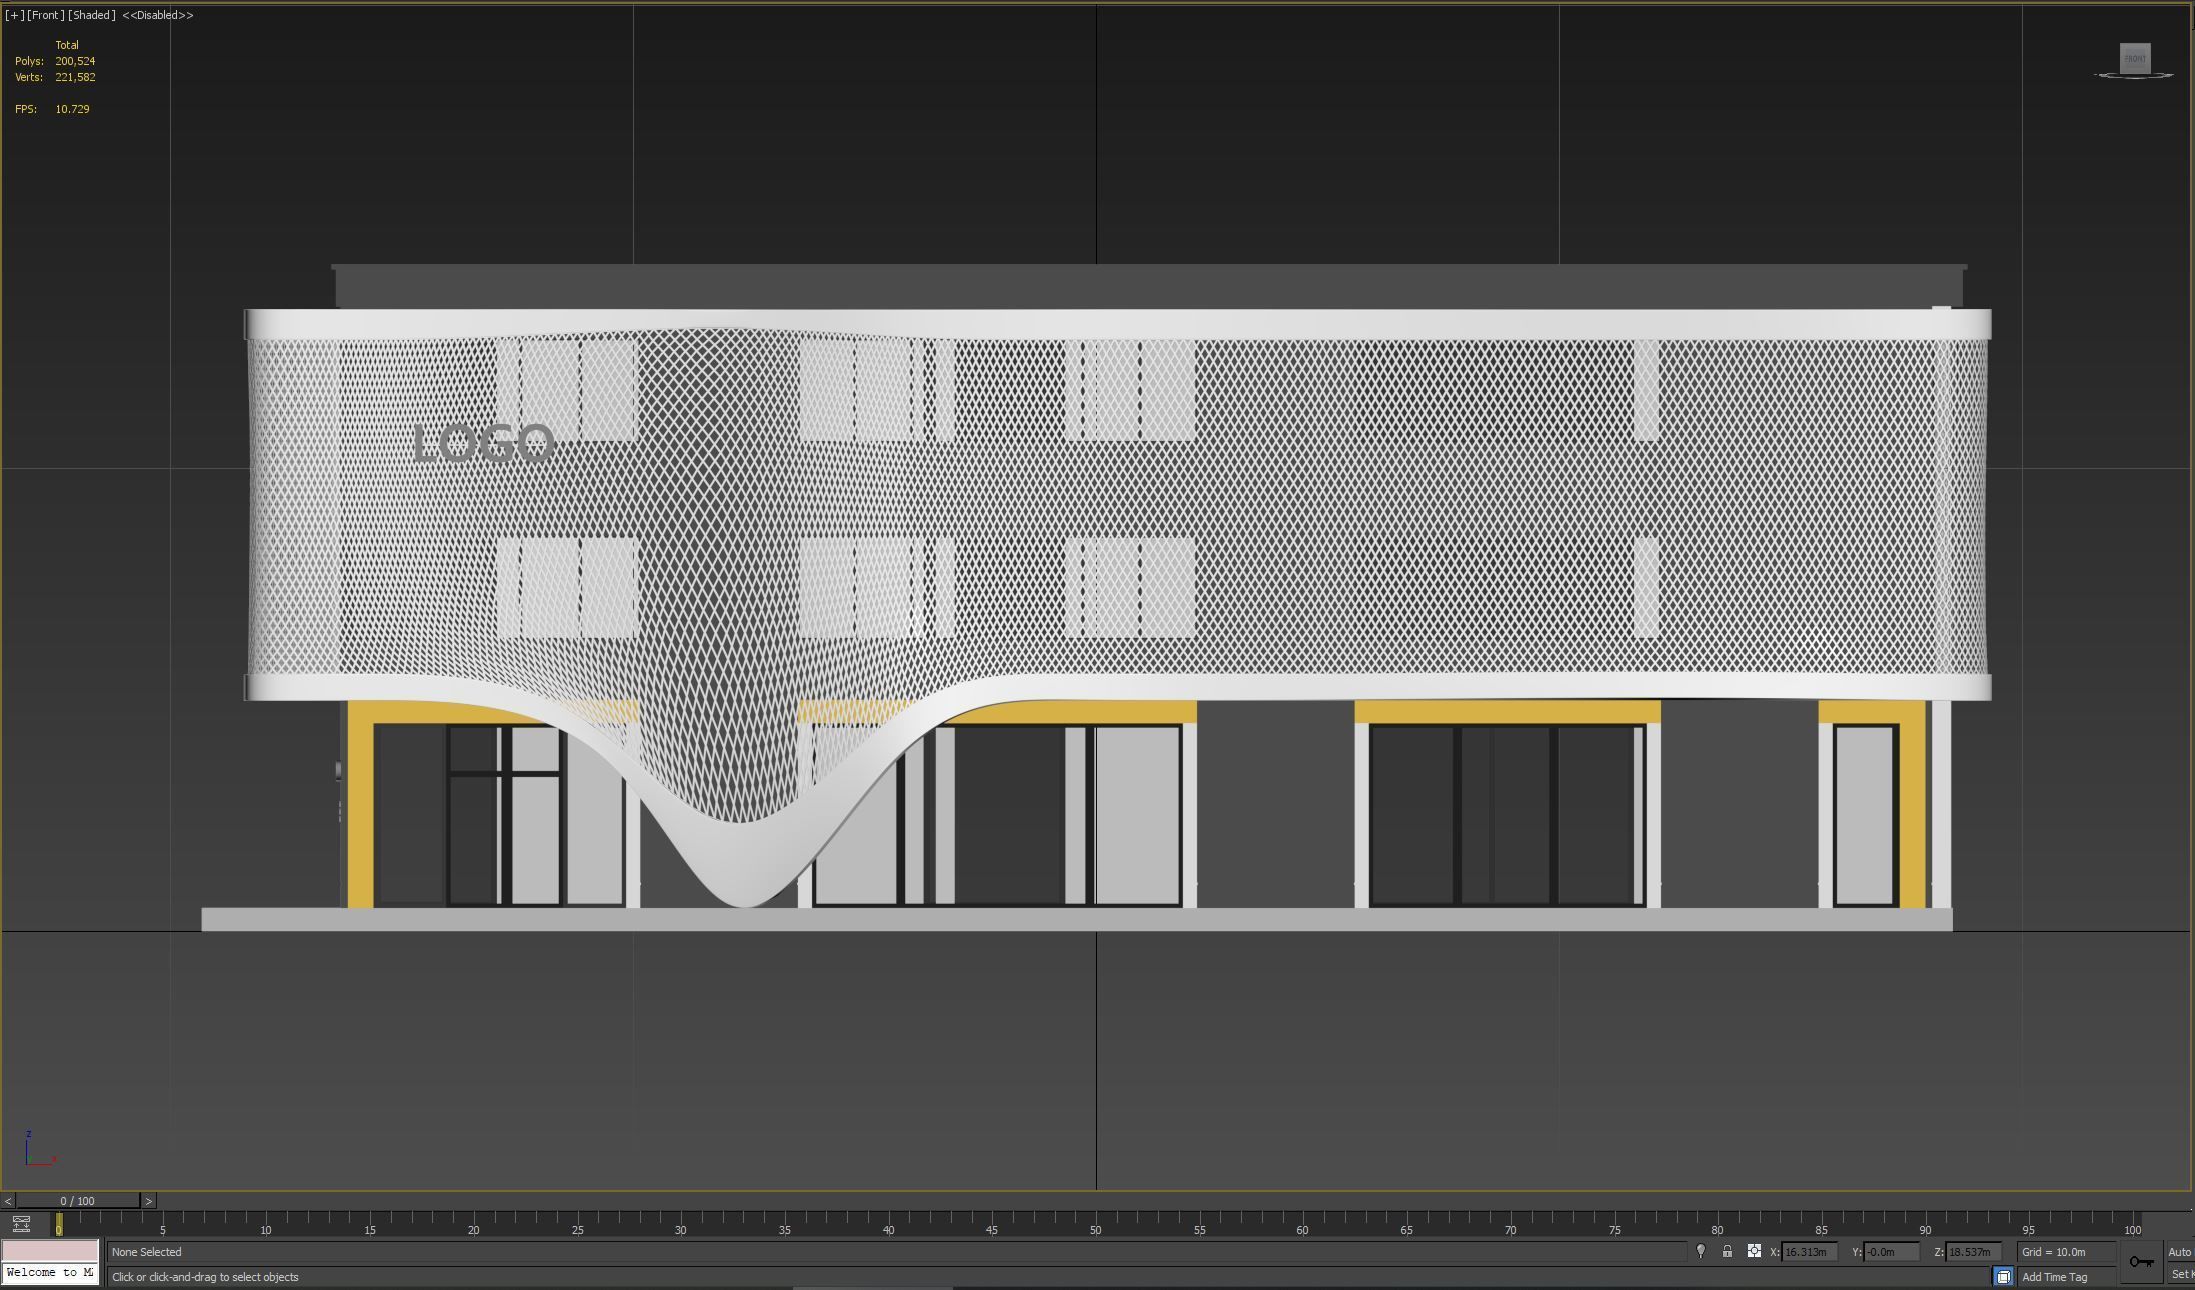Image resolution: width=2195 pixels, height=1290 pixels.
Task: Go to next frame with the time slider right arrow
Action: (149, 1201)
